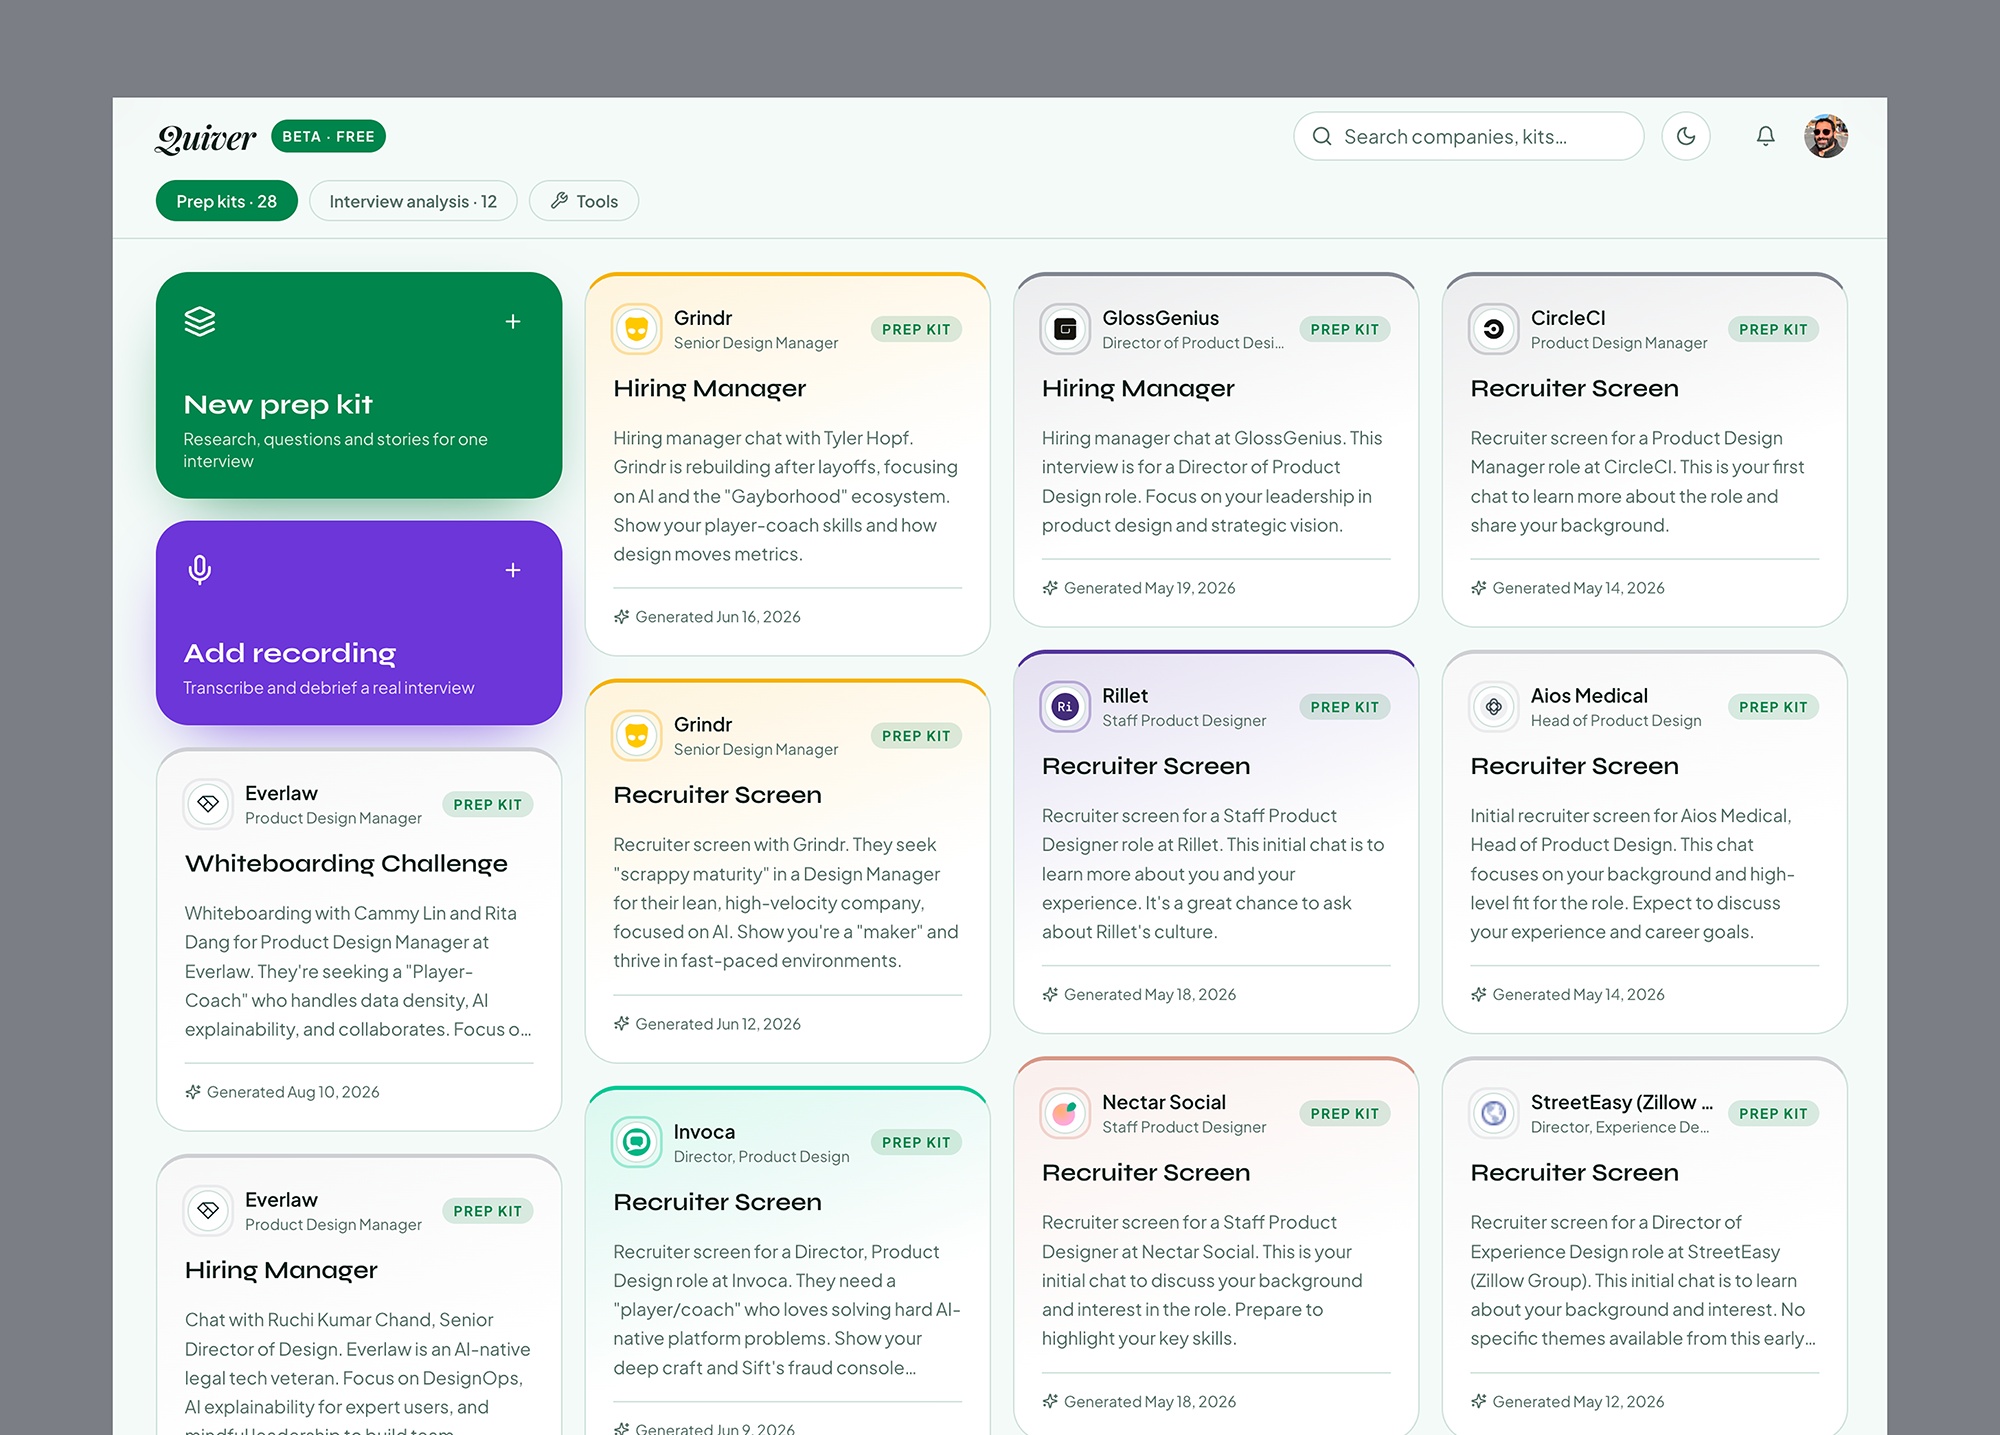Screen dimensions: 2000x1435
Task: Click 'Generated May 18, 2026' on Nectar Social card
Action: coord(1150,1401)
